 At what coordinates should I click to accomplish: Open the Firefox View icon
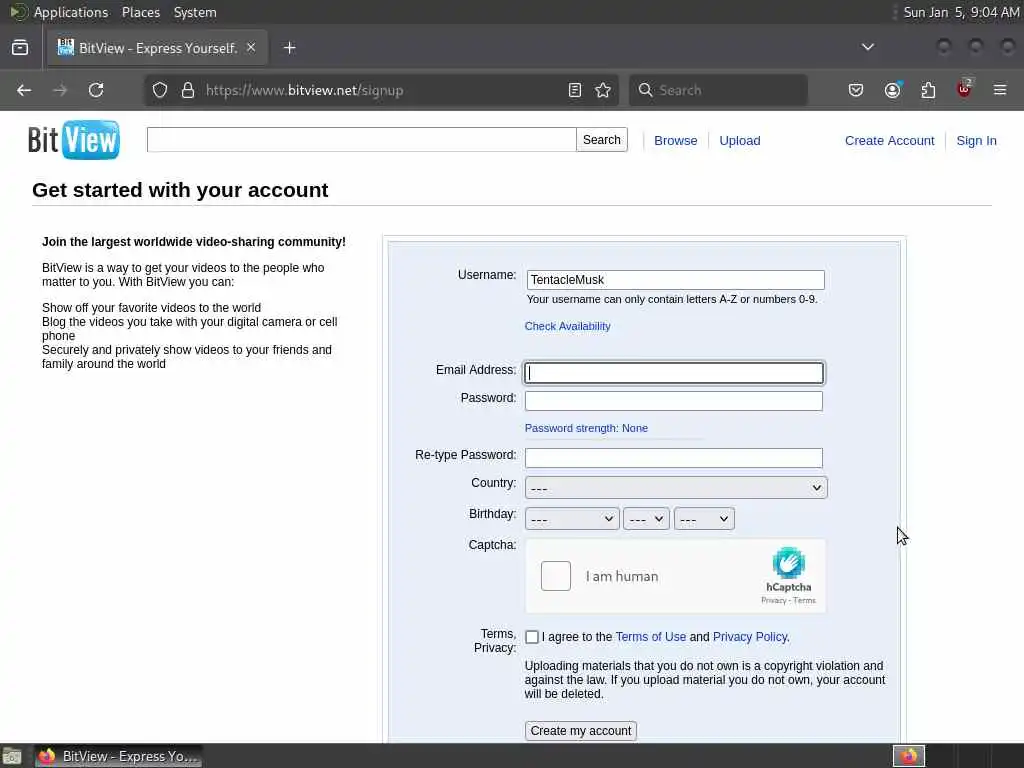pos(20,48)
